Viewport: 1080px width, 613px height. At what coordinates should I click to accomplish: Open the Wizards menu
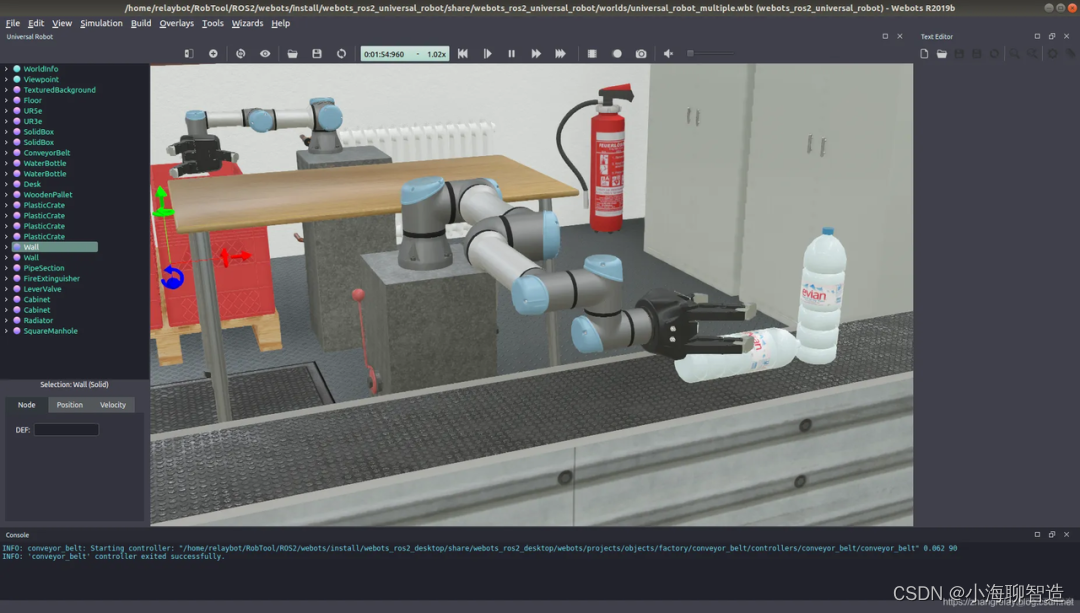(x=247, y=23)
